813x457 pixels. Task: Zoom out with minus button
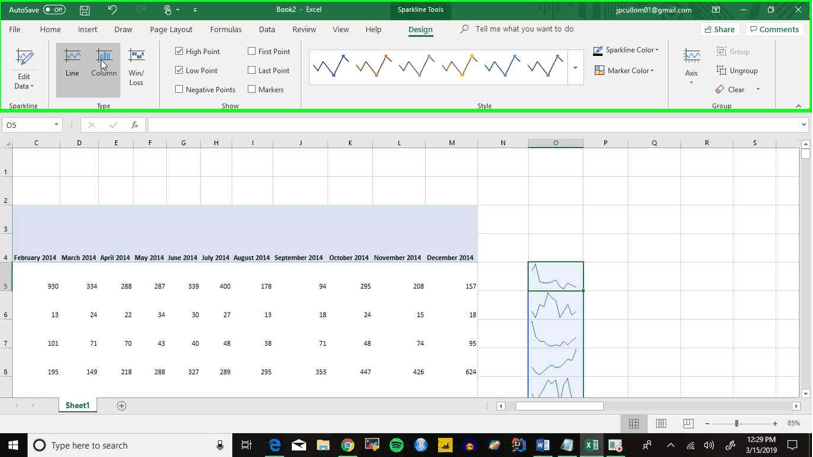point(707,424)
